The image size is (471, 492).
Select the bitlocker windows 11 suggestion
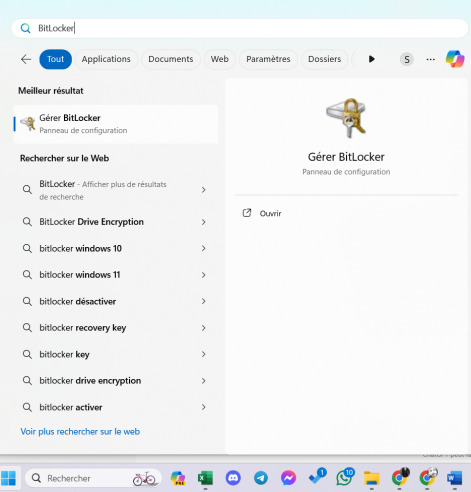pos(116,275)
